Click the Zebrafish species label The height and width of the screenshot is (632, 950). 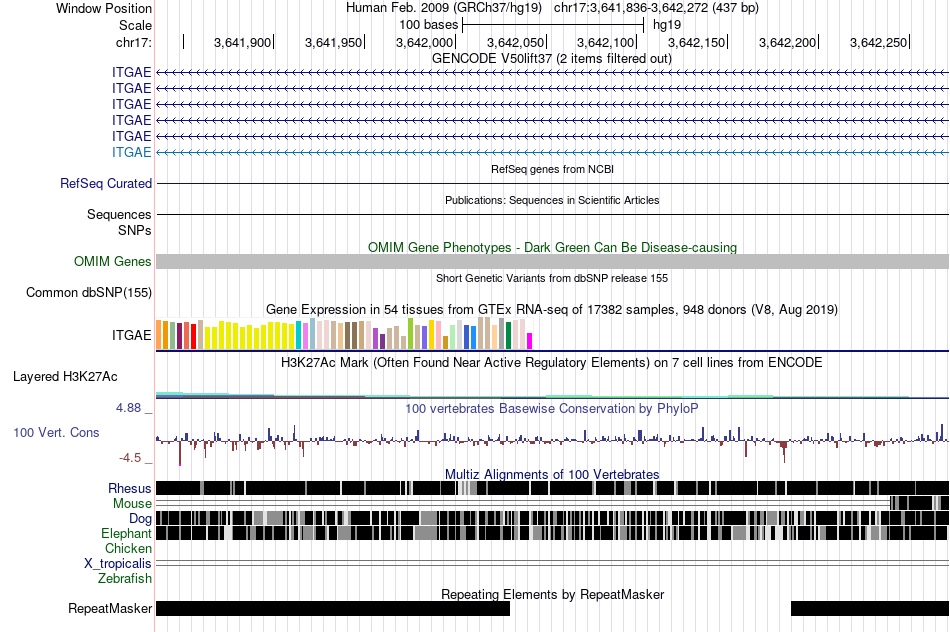[x=125, y=579]
